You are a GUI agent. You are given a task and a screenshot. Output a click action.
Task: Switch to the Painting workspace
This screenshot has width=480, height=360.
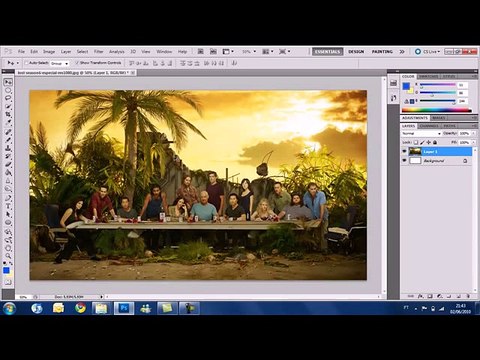[x=382, y=52]
